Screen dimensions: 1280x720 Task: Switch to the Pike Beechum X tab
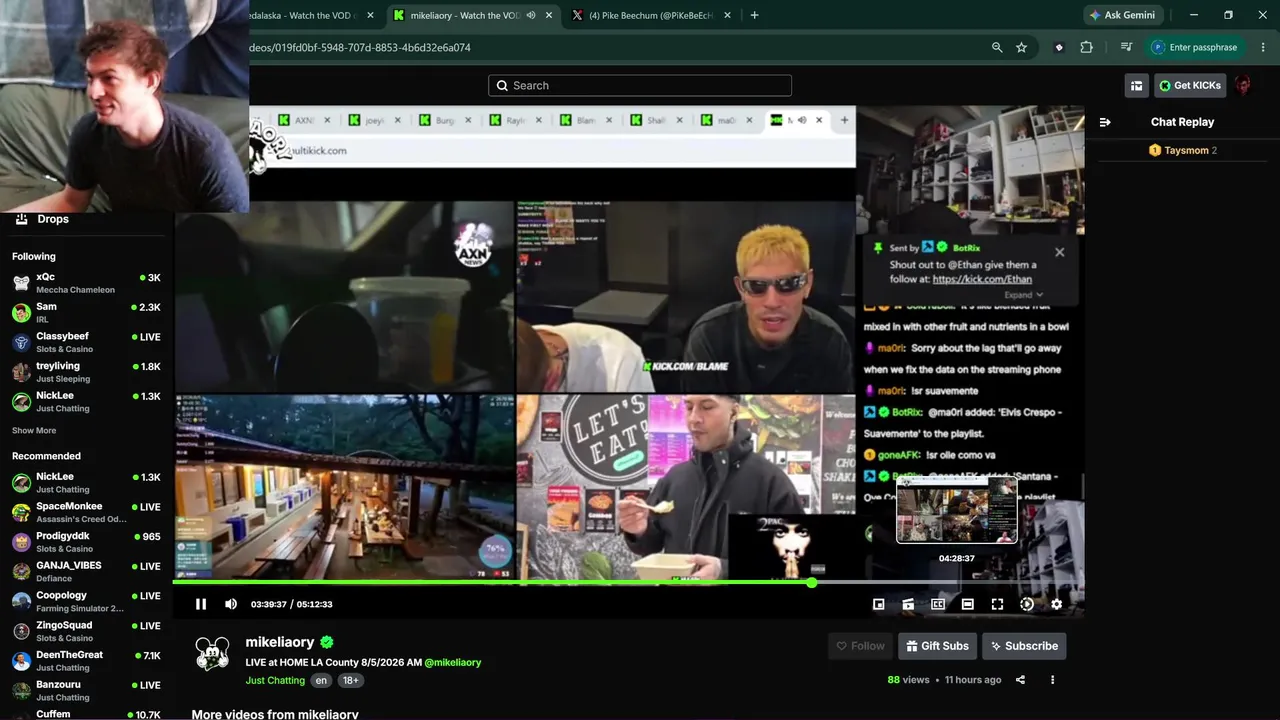coord(650,15)
